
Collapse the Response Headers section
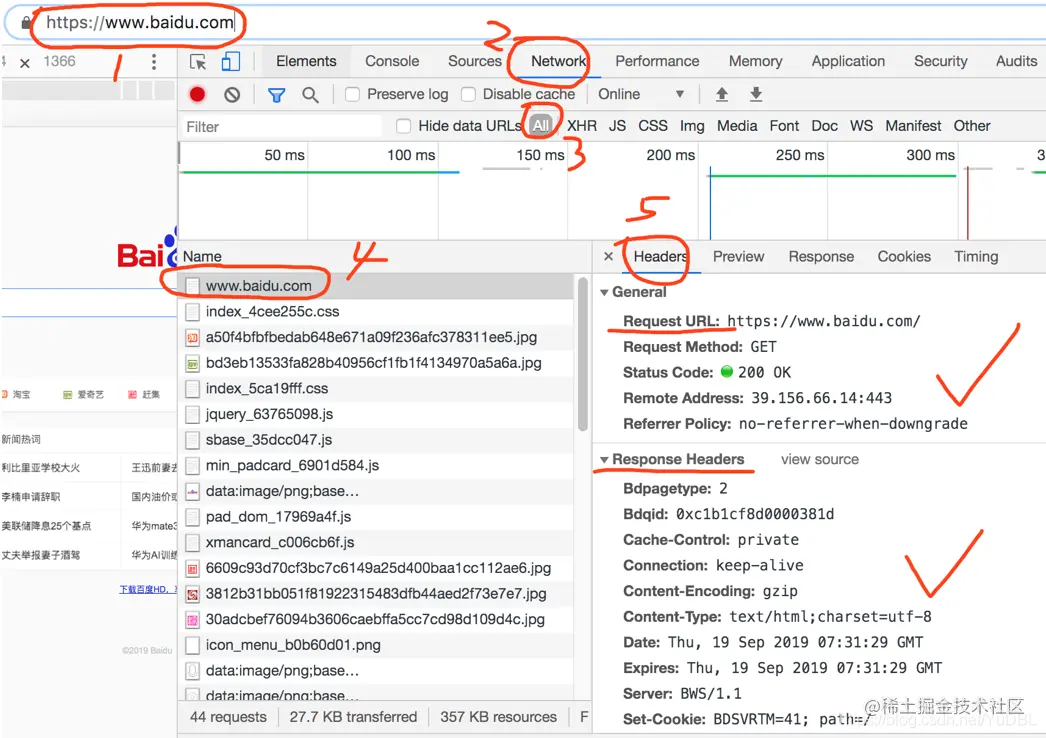click(x=604, y=460)
